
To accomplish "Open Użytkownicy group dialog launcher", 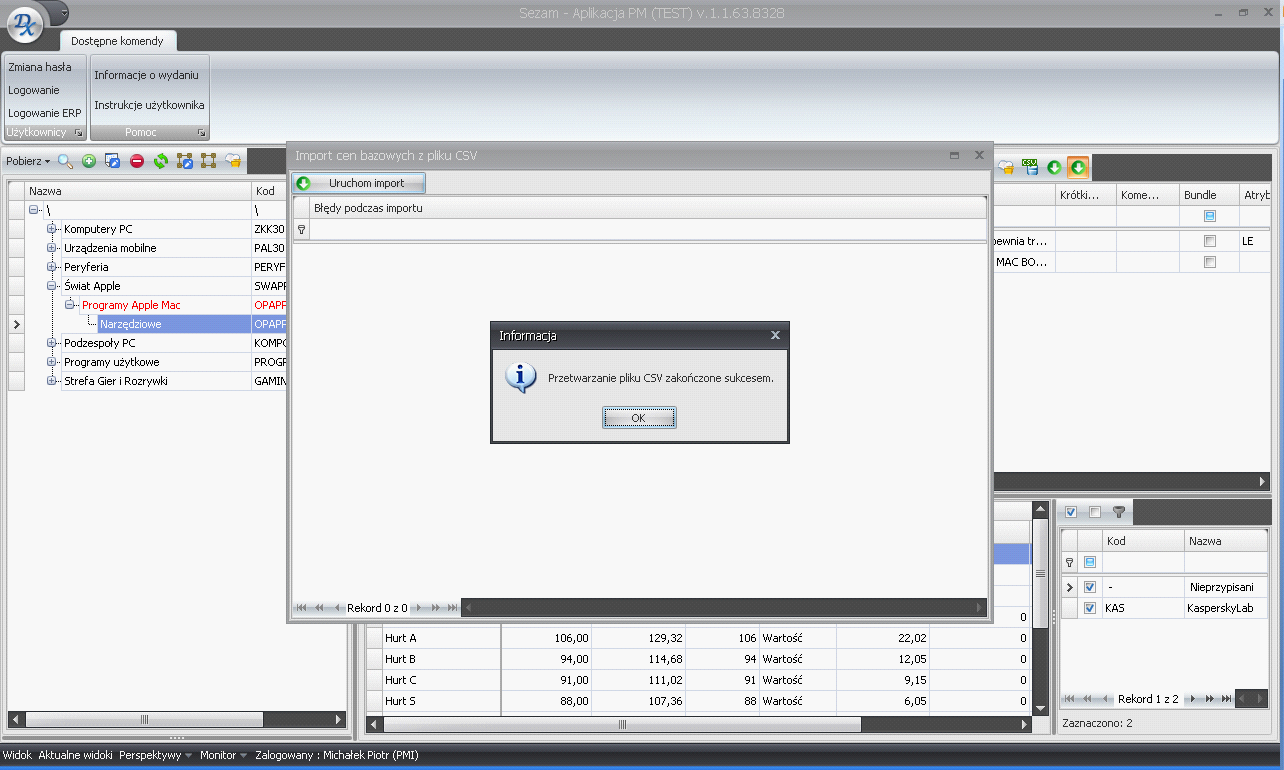I will click(78, 132).
